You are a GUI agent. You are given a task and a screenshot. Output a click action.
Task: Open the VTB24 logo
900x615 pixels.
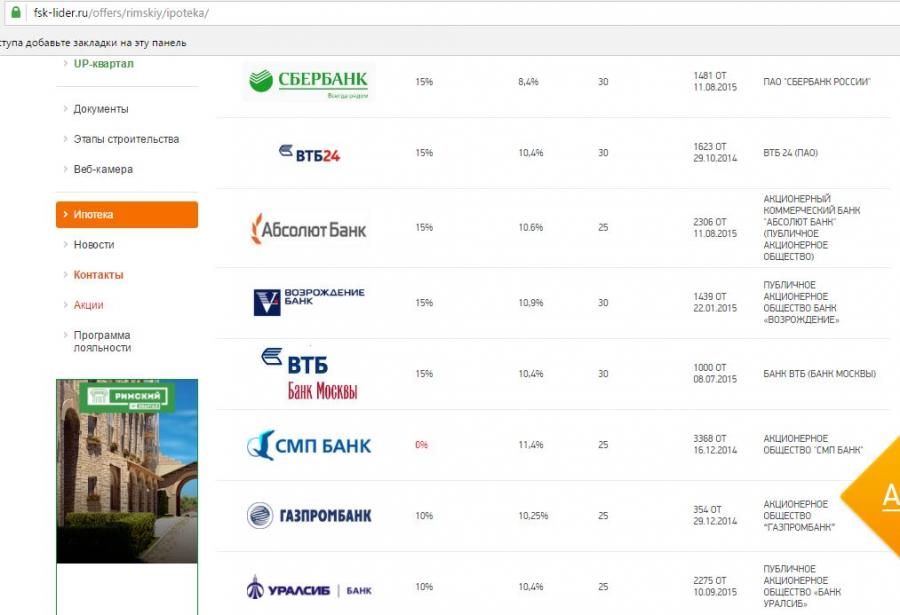(x=309, y=153)
